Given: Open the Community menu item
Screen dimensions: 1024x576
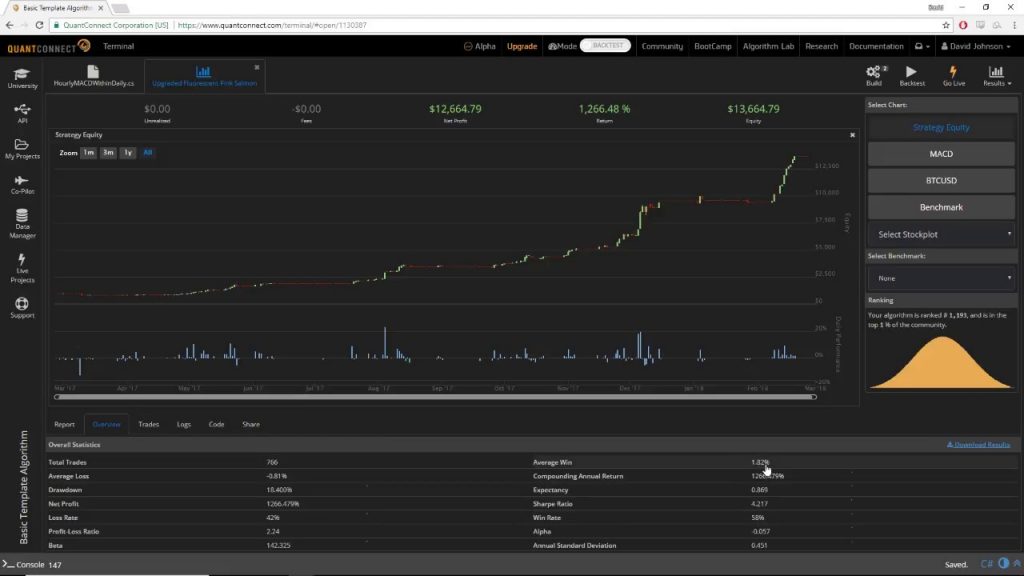Looking at the screenshot, I should coord(662,46).
